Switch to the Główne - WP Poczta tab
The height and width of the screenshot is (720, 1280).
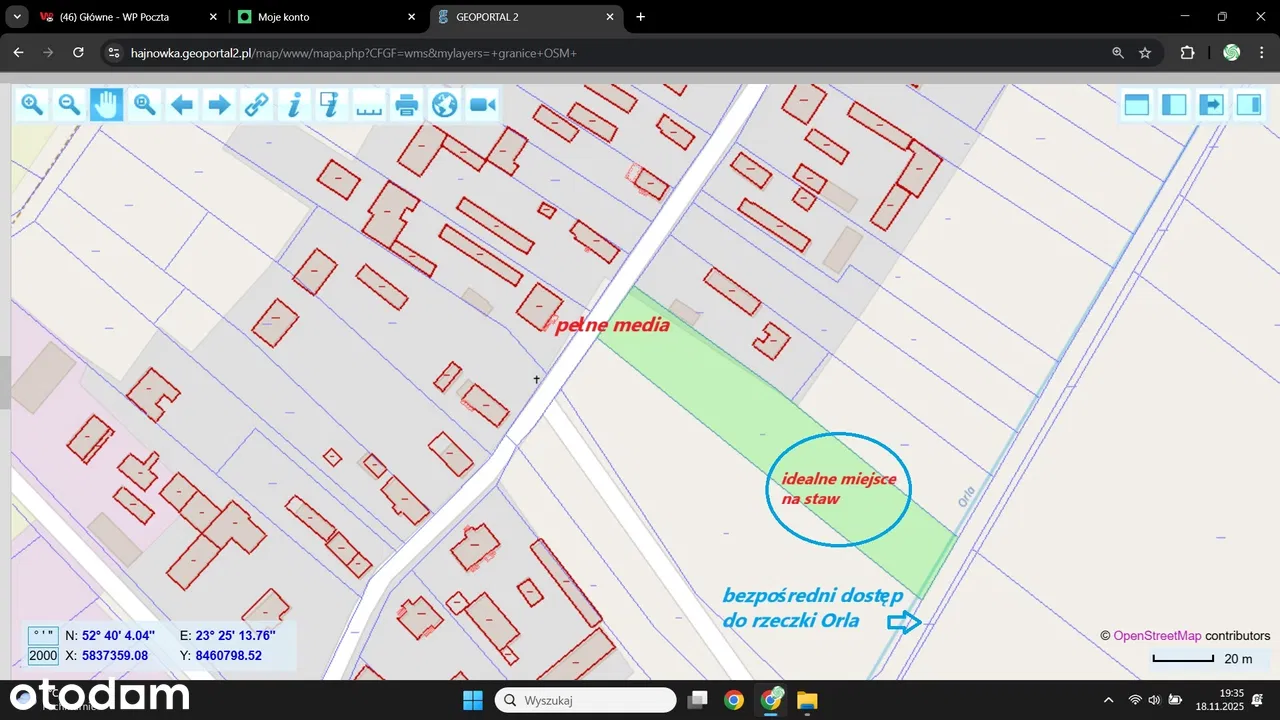pyautogui.click(x=125, y=17)
